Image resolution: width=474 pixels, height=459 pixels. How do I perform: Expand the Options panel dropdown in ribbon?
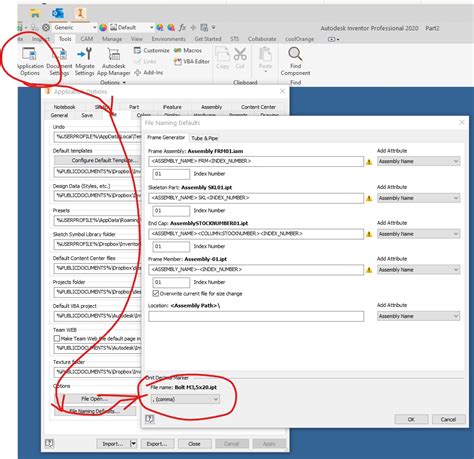pos(113,82)
